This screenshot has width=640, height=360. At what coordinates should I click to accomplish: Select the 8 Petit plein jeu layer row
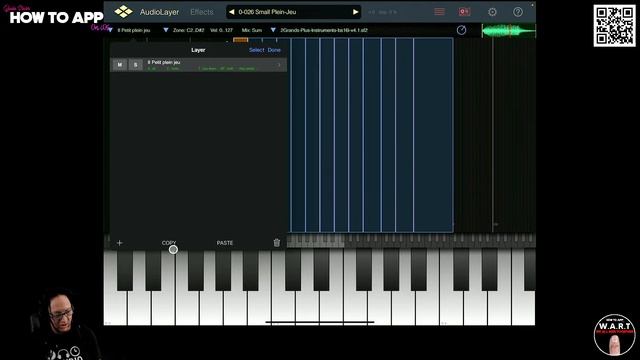pos(198,65)
